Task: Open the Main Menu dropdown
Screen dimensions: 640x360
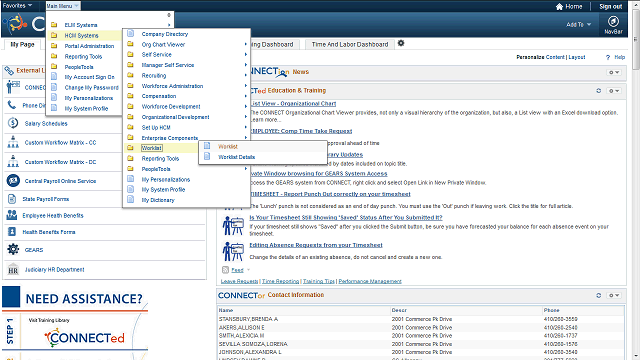Action: coord(62,6)
